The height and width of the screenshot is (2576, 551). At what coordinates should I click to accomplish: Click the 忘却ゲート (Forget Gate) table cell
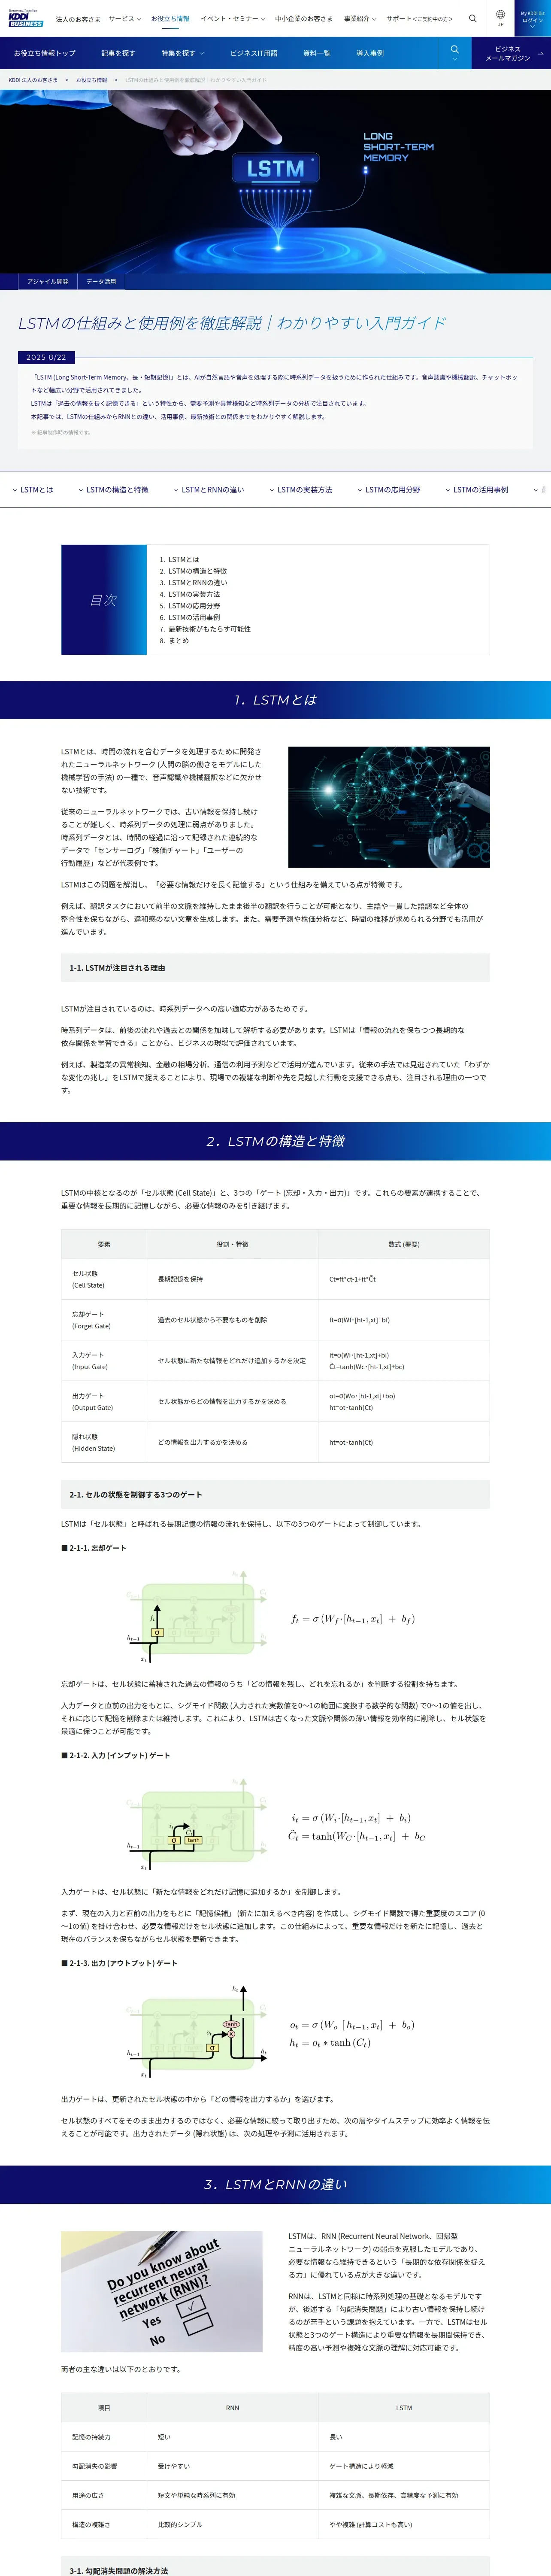pos(104,1320)
